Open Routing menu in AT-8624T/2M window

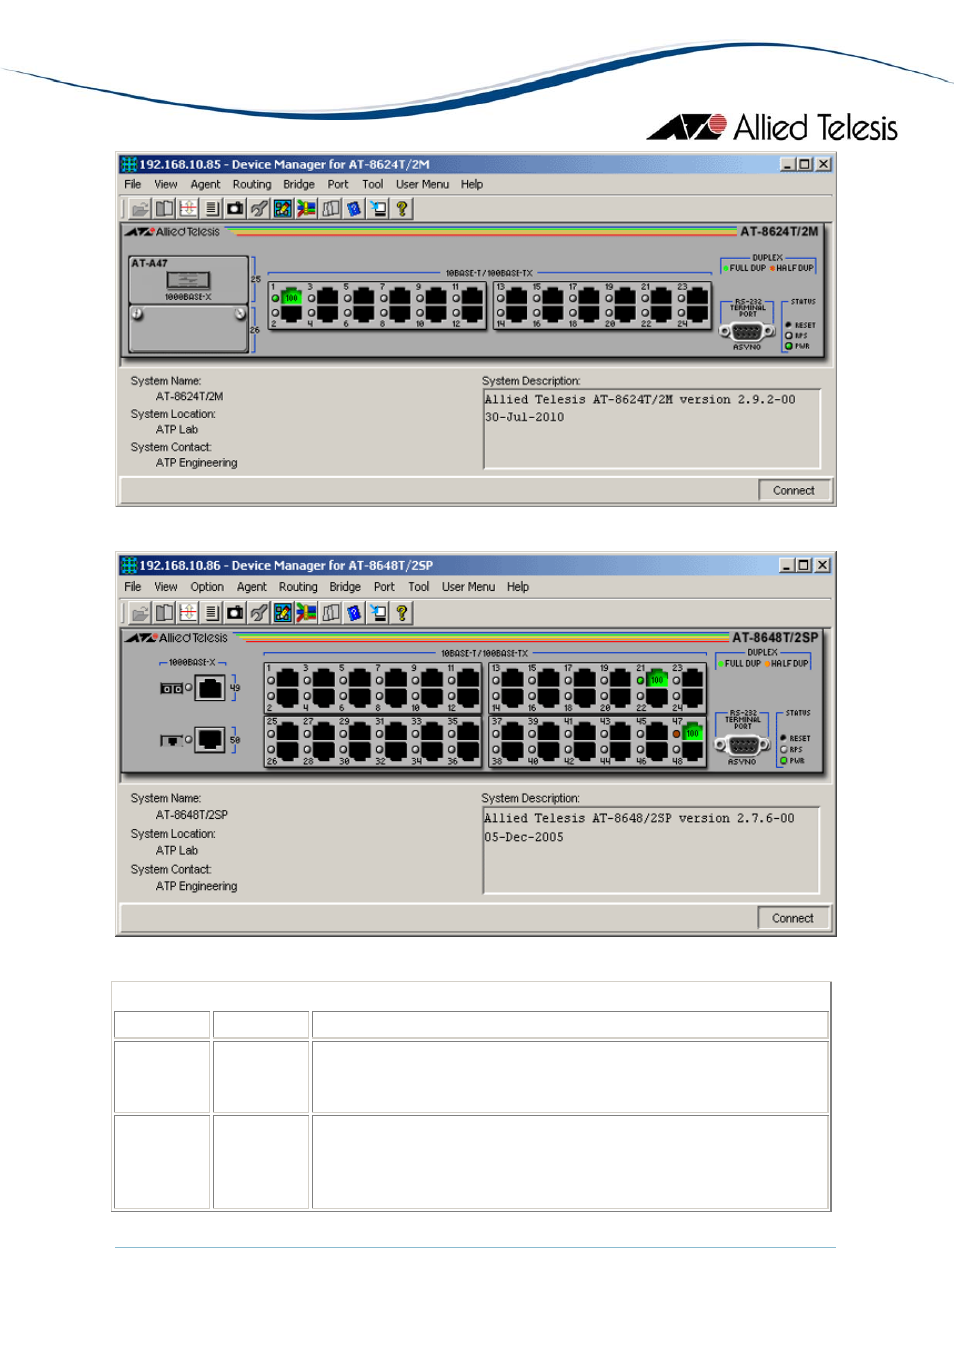click(252, 184)
